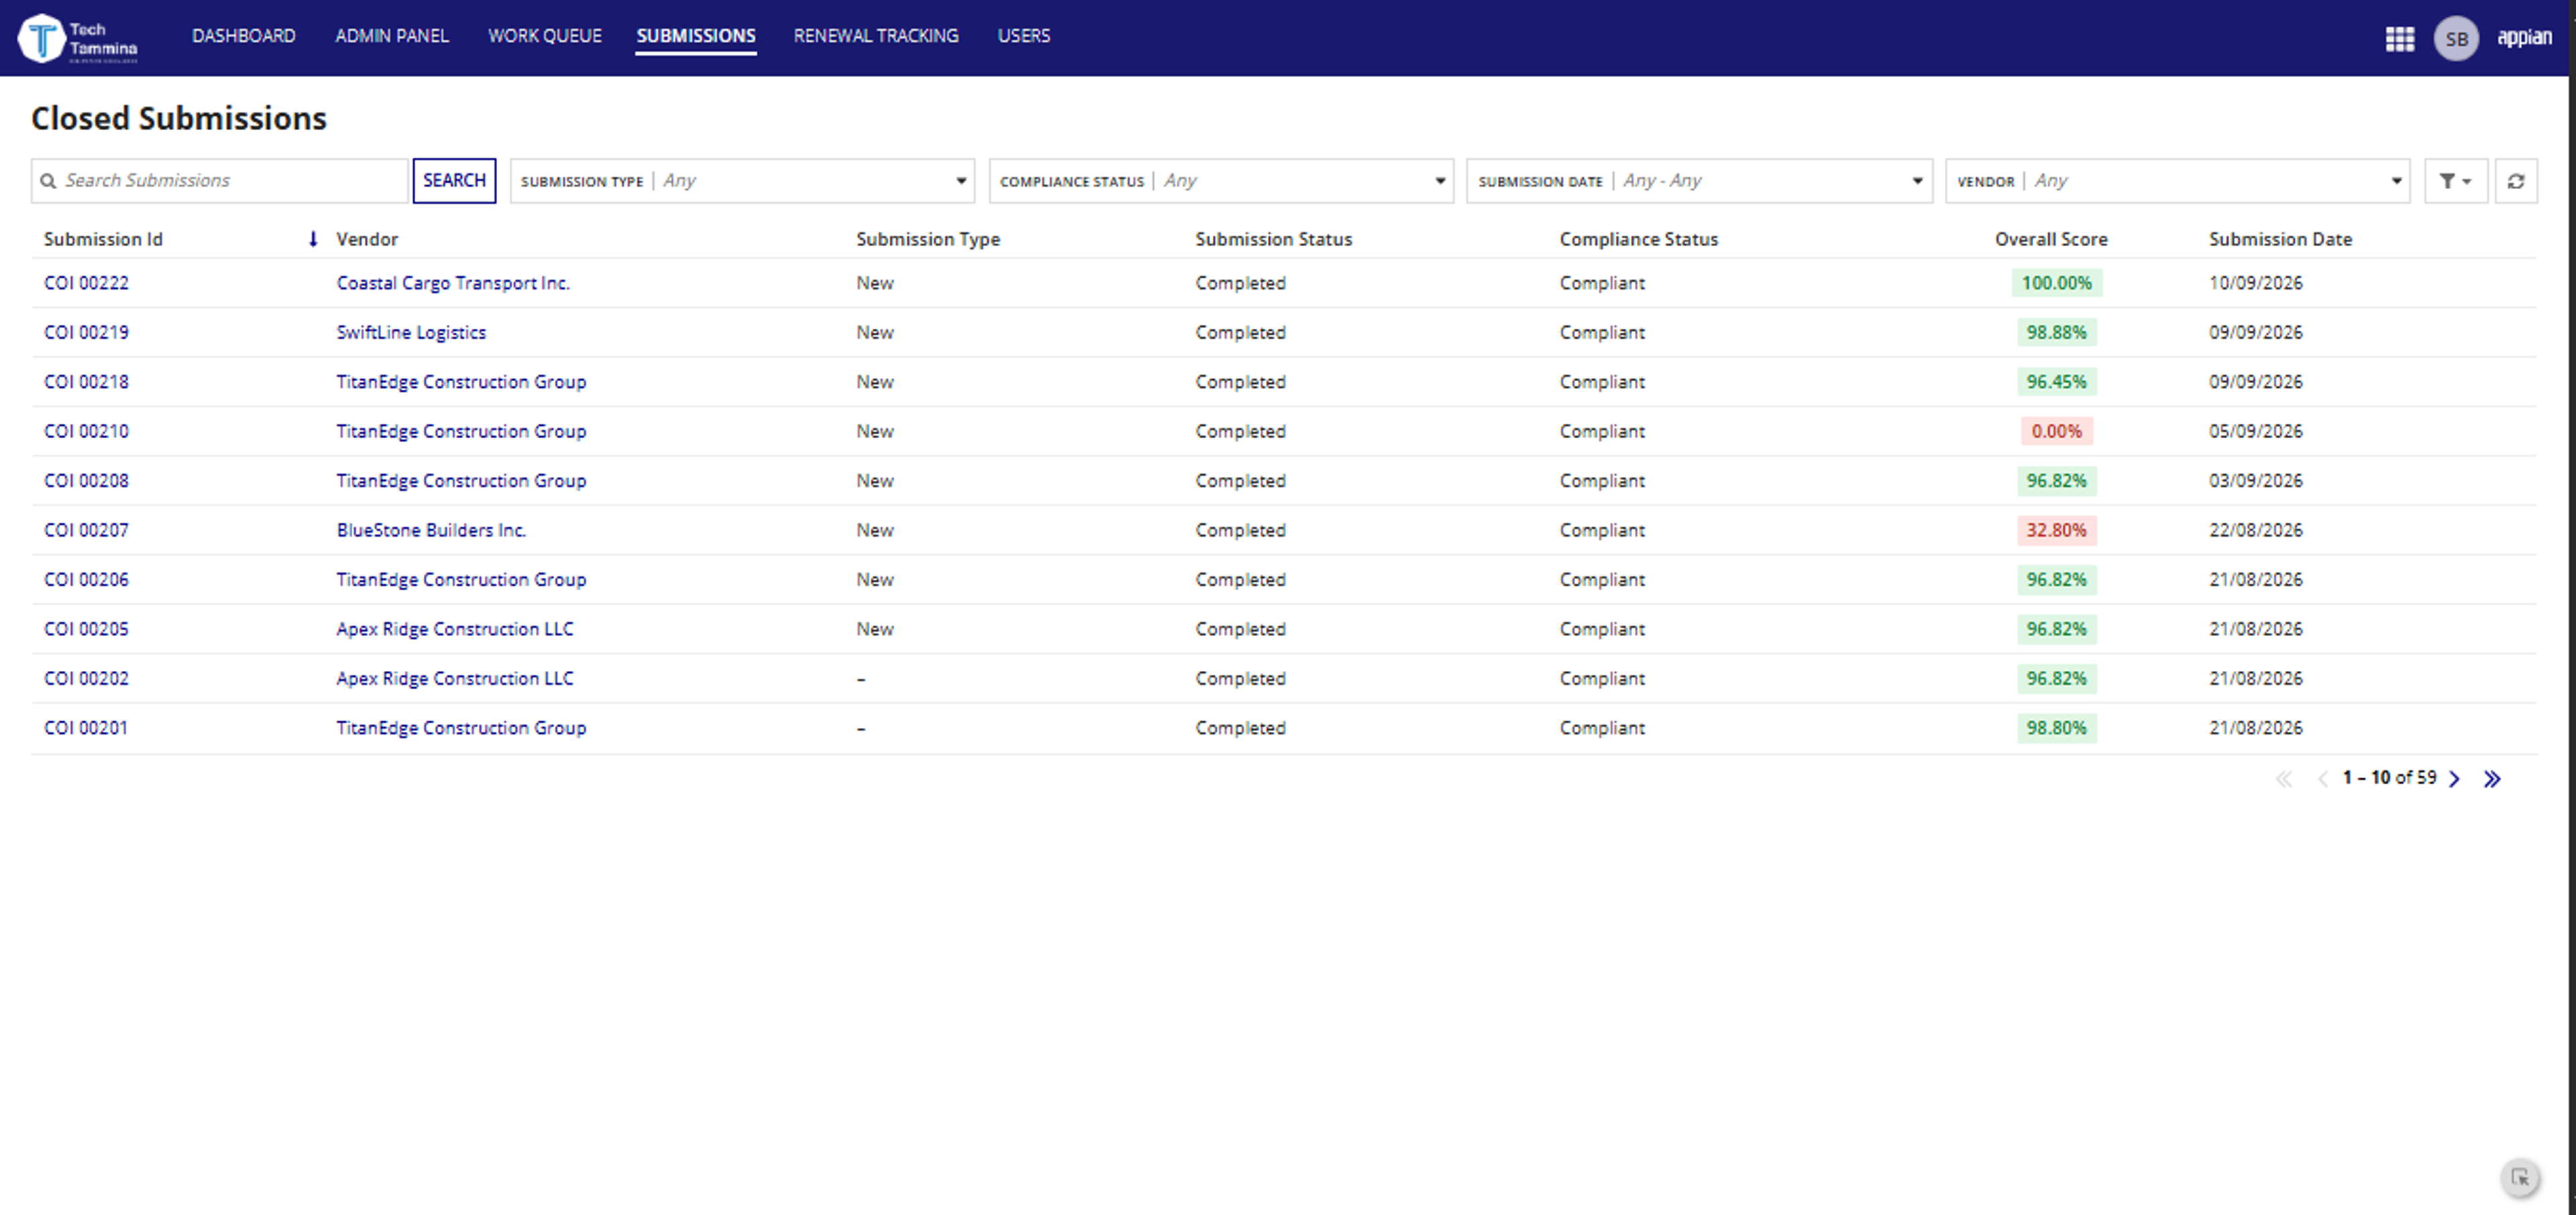
Task: Sort by the Overall Score column header
Action: tap(2050, 239)
